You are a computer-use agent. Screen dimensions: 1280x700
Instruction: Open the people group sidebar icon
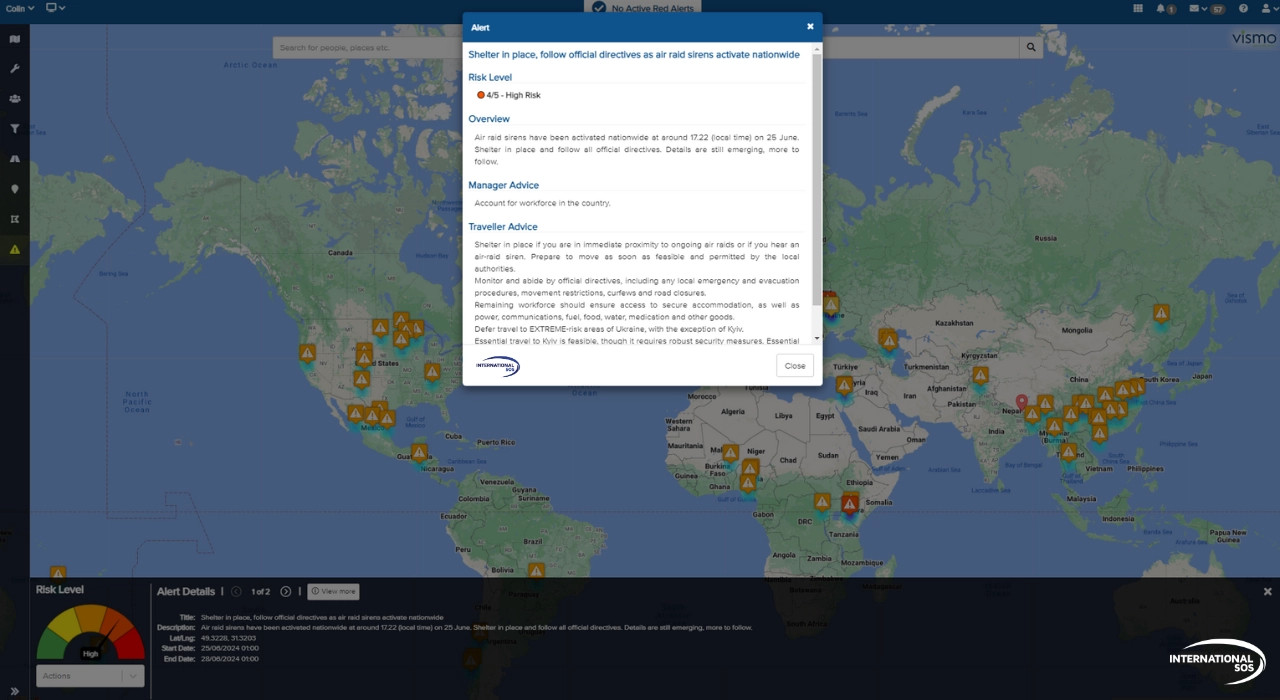(14, 99)
